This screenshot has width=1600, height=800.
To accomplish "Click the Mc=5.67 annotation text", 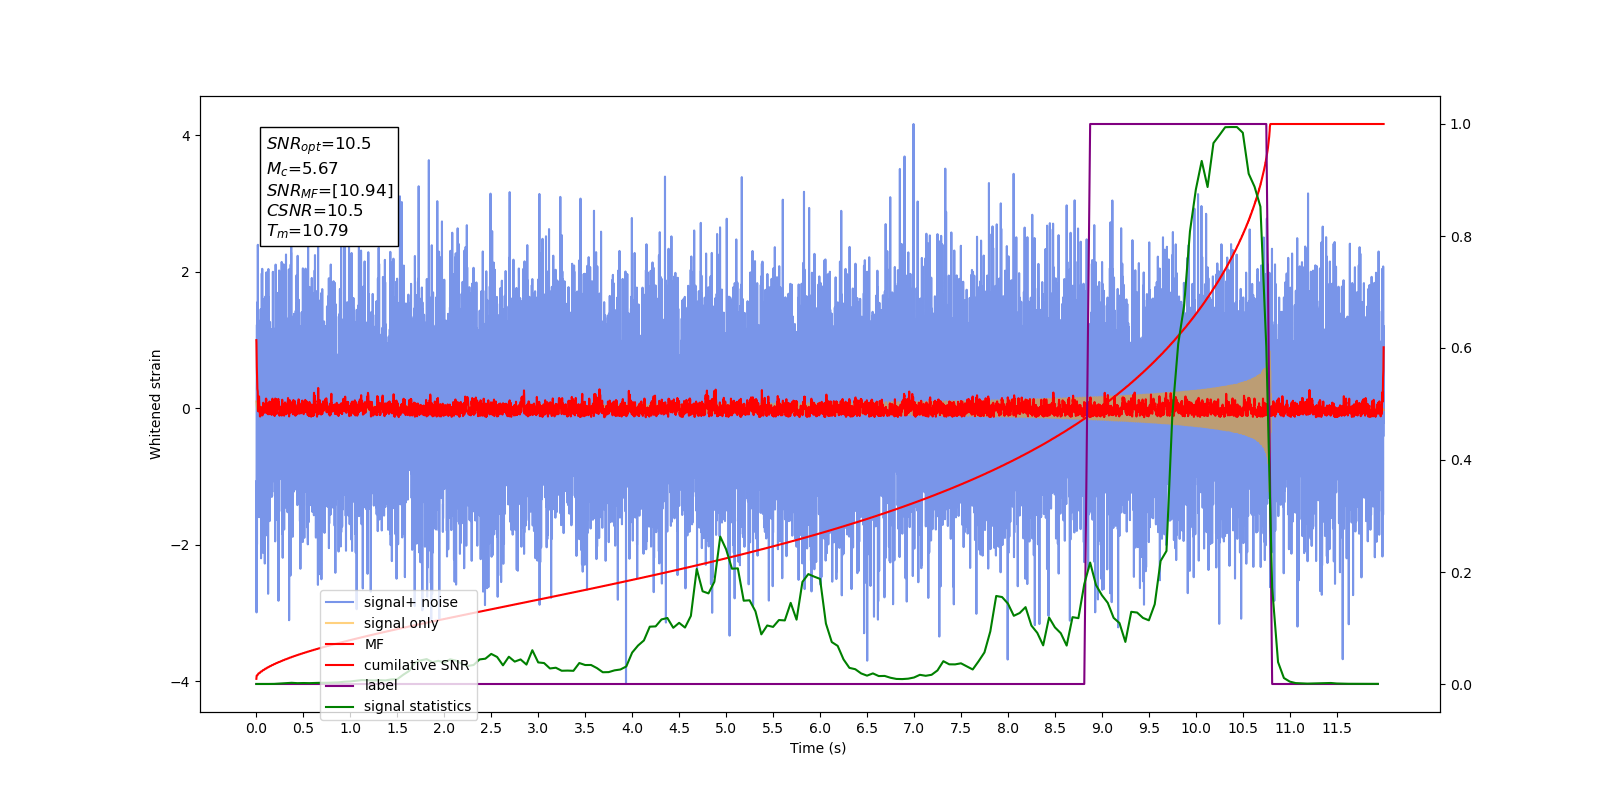I will pyautogui.click(x=302, y=169).
